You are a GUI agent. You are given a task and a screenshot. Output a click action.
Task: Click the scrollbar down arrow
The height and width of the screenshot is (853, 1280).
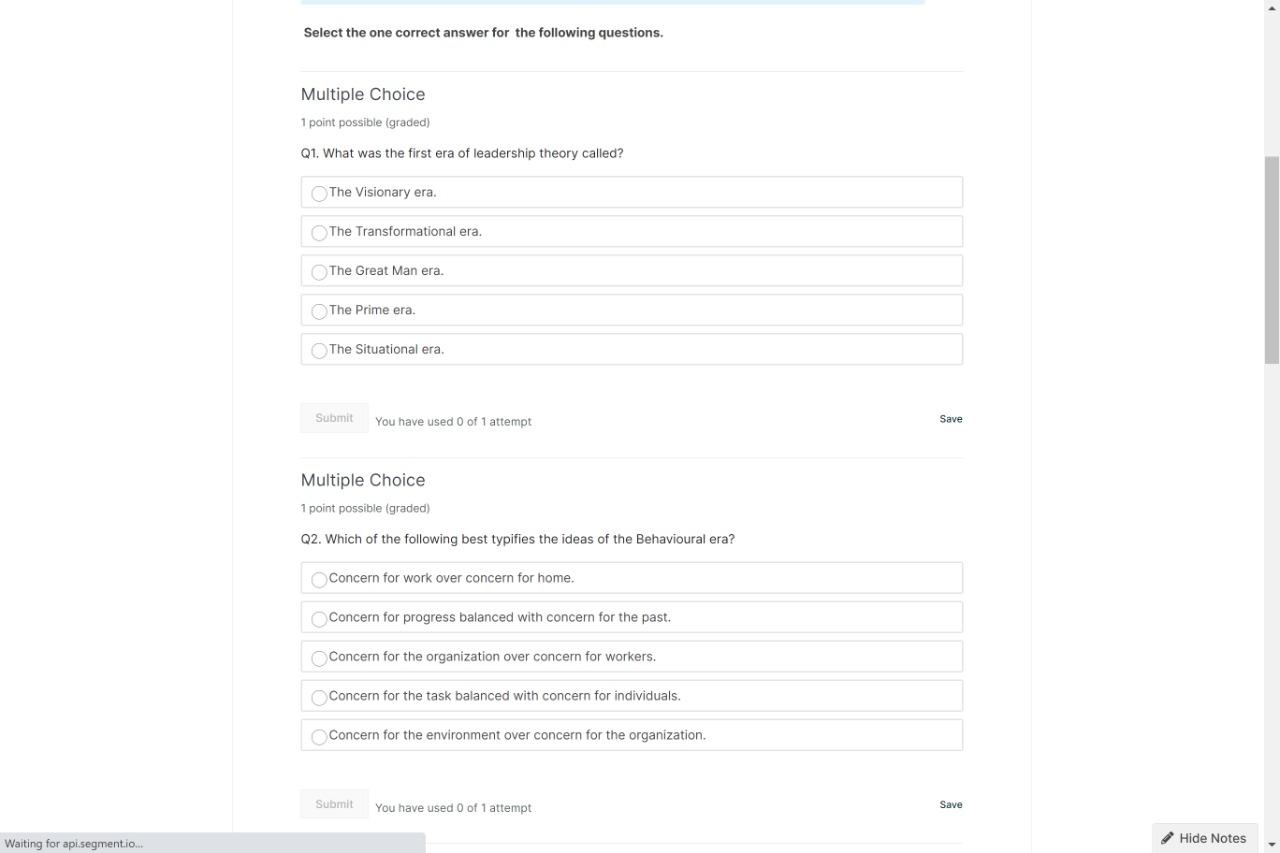coord(1272,845)
